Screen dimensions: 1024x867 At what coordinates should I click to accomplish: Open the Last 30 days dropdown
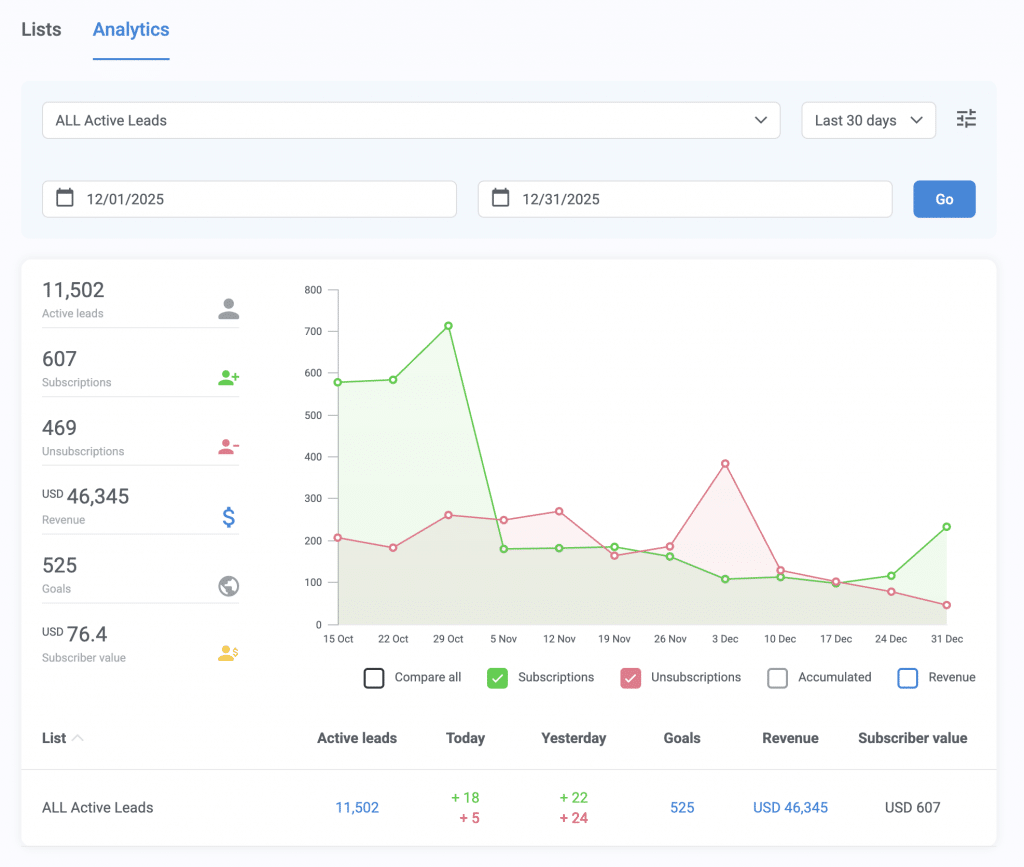tap(867, 120)
